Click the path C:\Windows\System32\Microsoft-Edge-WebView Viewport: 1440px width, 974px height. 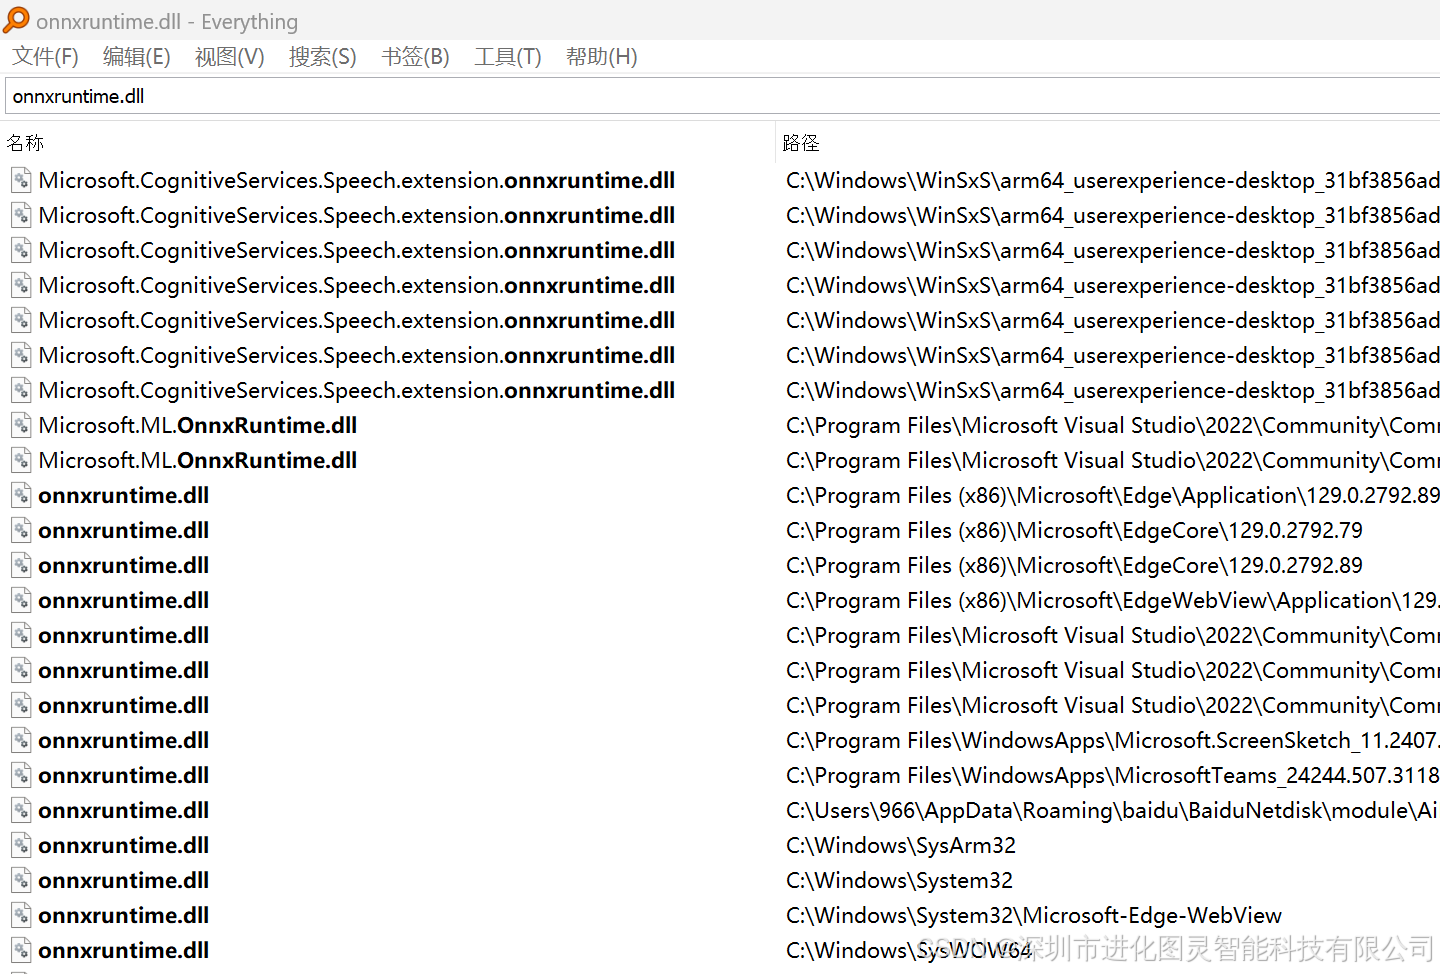click(1034, 915)
